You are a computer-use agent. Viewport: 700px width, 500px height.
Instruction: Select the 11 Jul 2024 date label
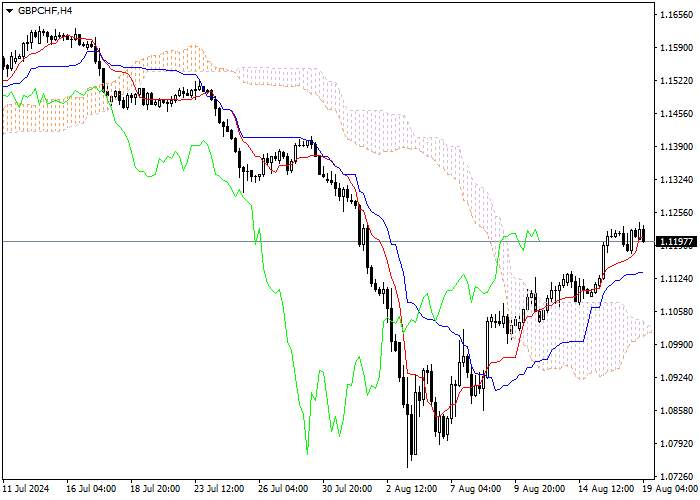(x=26, y=489)
